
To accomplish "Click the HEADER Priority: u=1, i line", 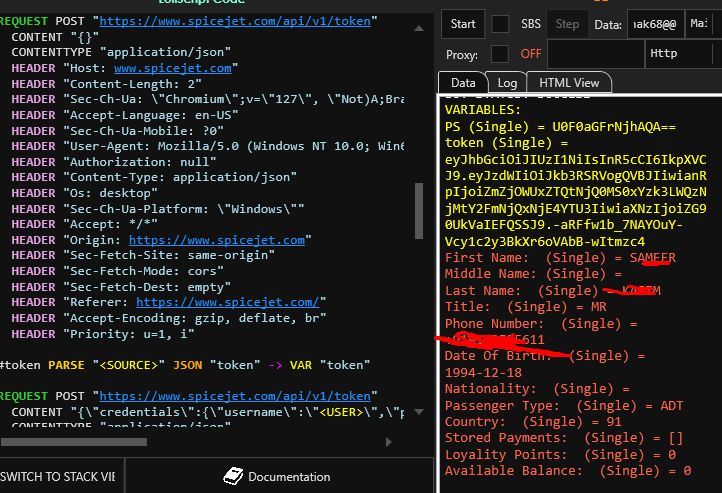I will [x=103, y=334].
